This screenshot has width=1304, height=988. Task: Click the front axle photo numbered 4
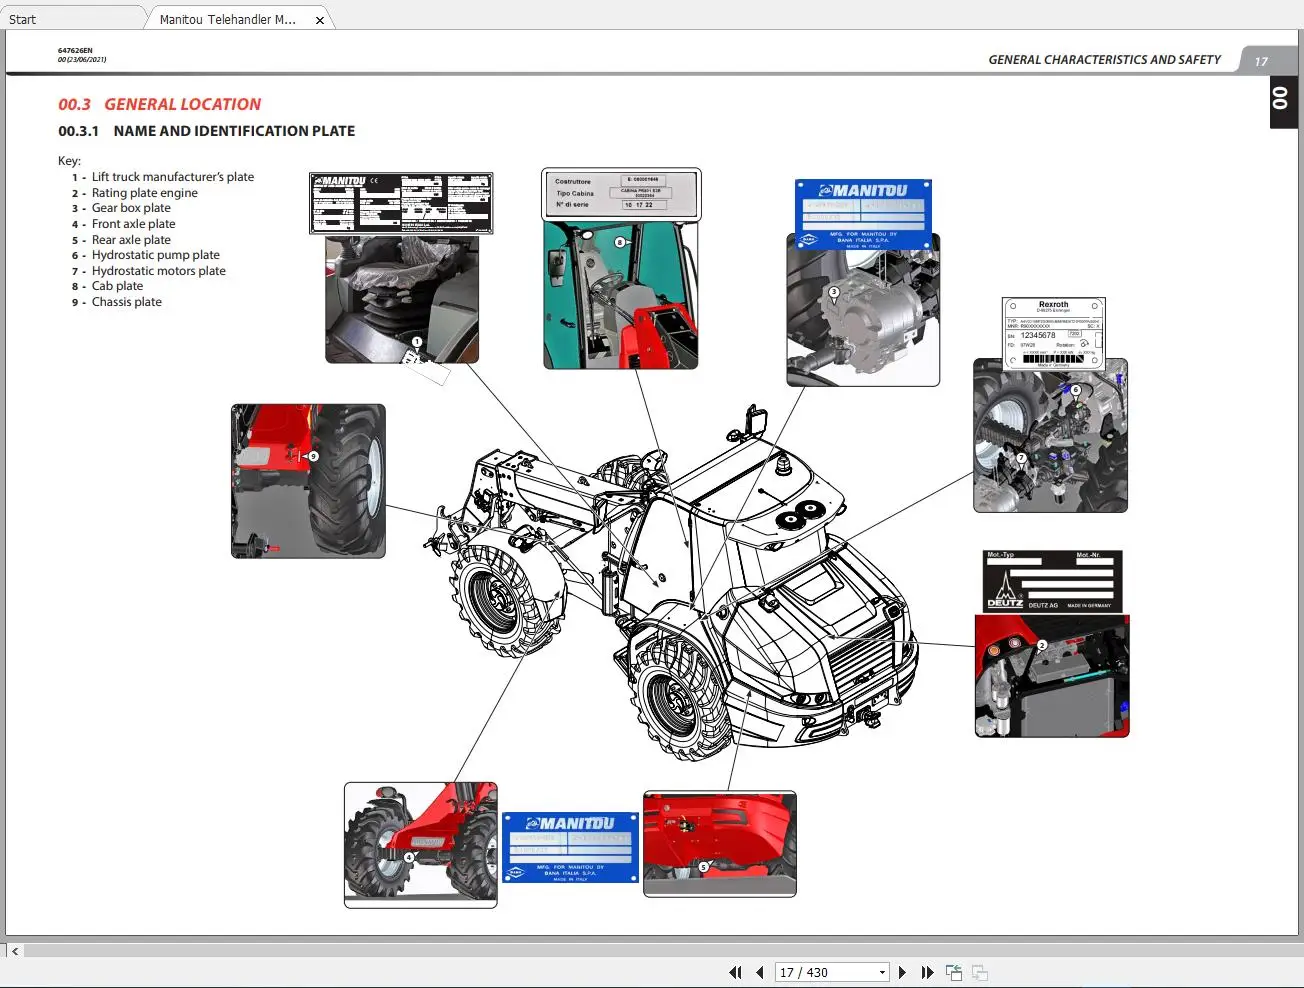[420, 845]
